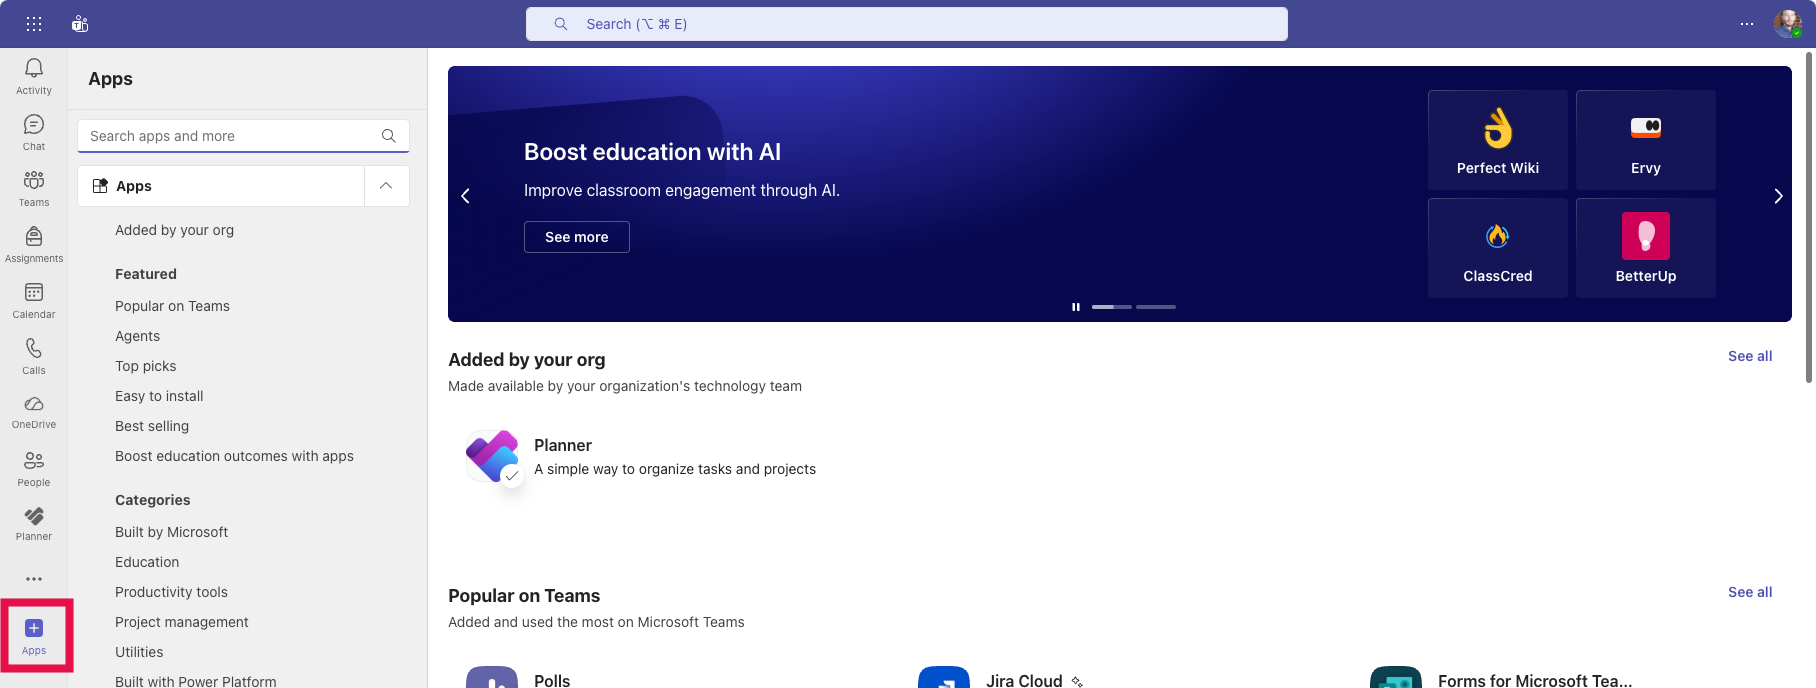The width and height of the screenshot is (1816, 688).
Task: Open Settings and more ellipsis
Action: pyautogui.click(x=1747, y=24)
